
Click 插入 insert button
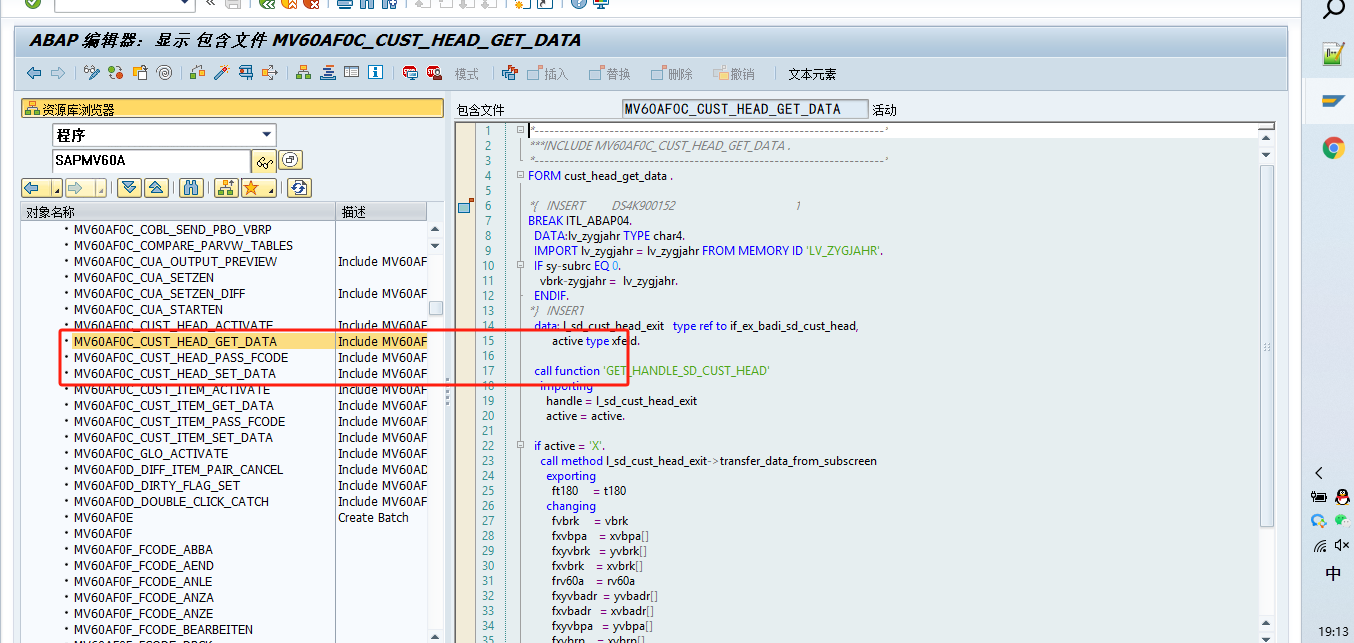(547, 74)
